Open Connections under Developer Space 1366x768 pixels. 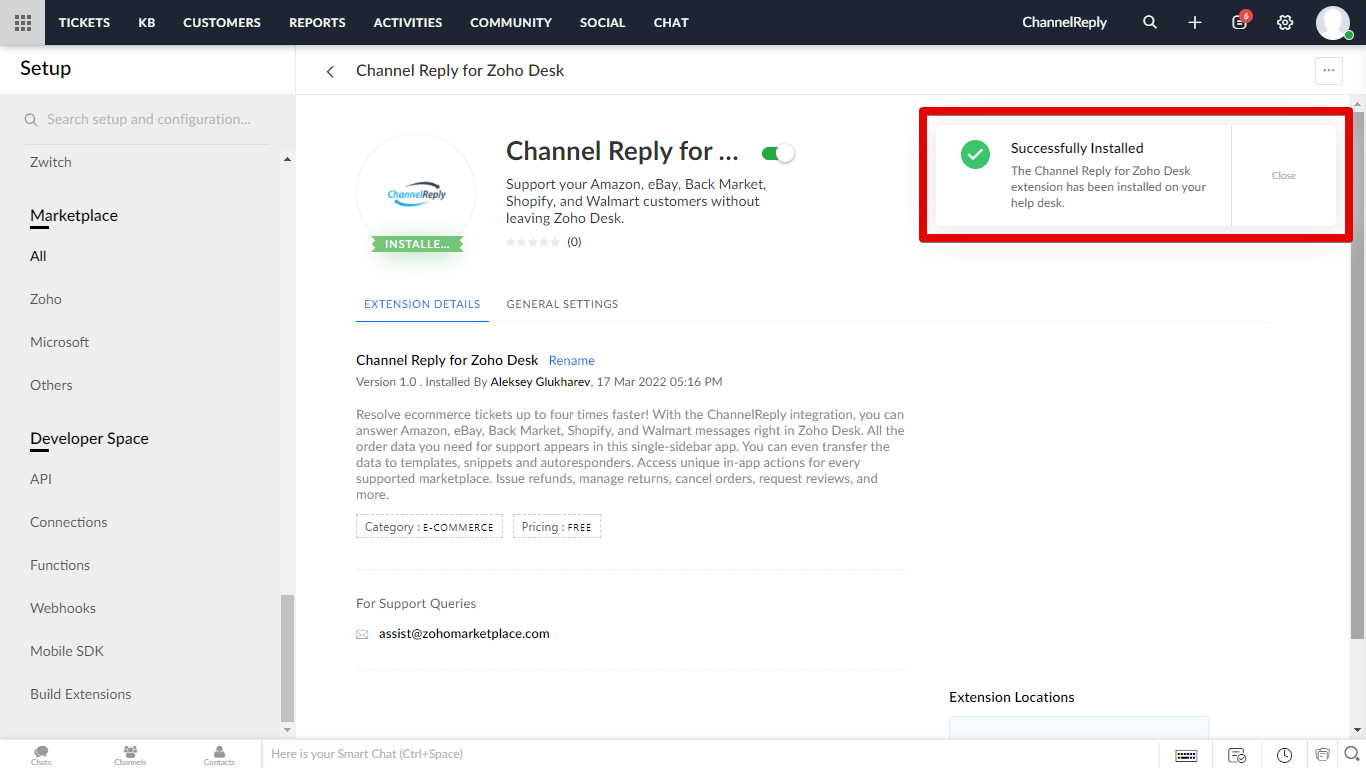[x=69, y=522]
